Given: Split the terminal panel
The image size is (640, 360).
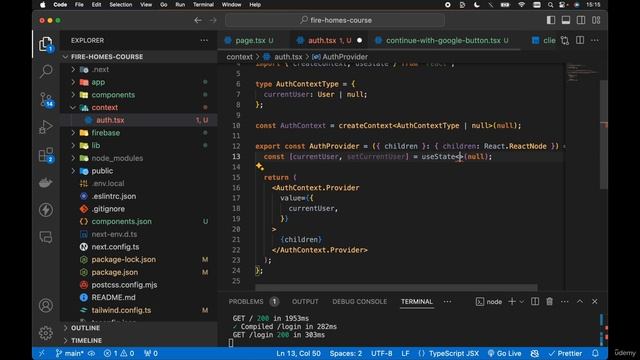Looking at the screenshot, I should tap(535, 302).
